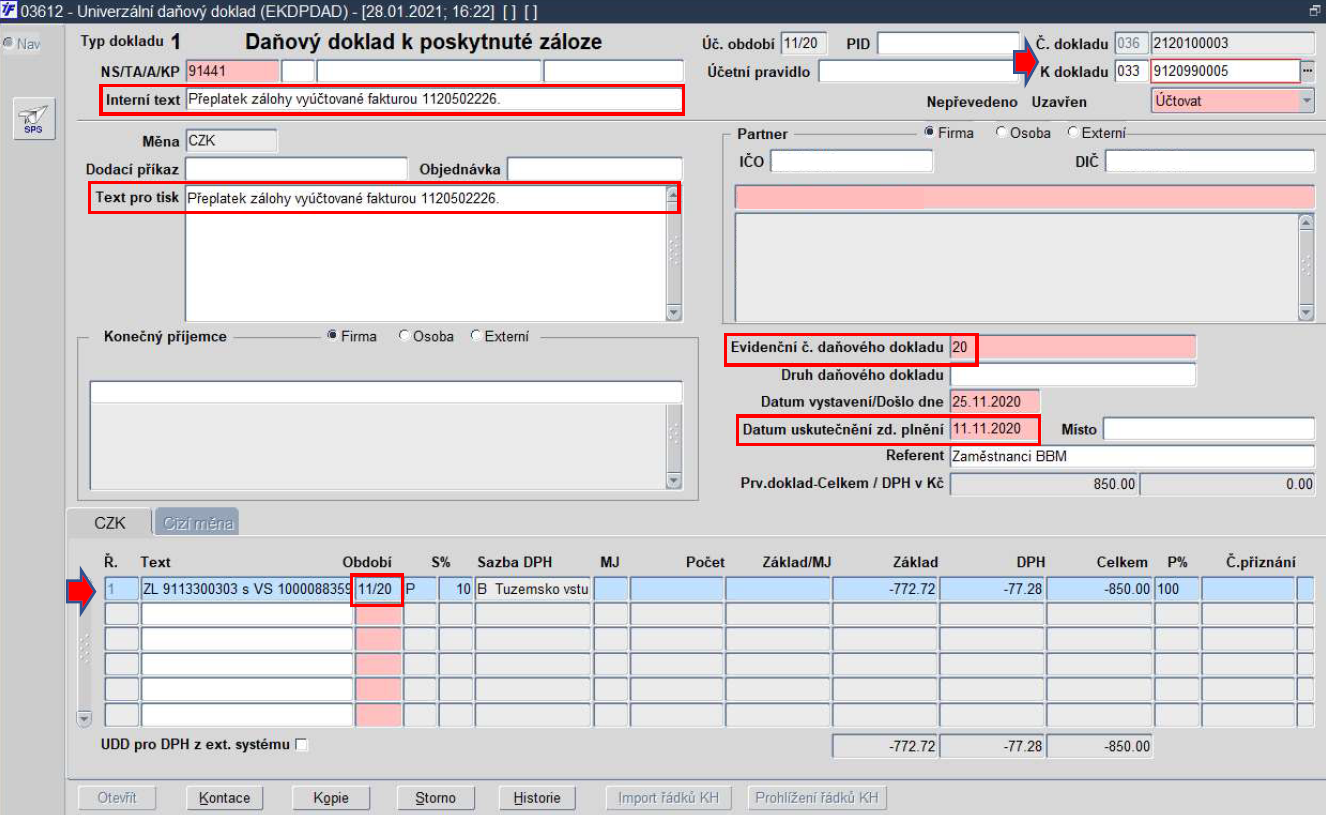Select Externí radio in Partner section
This screenshot has height=815, width=1326.
pos(1072,133)
